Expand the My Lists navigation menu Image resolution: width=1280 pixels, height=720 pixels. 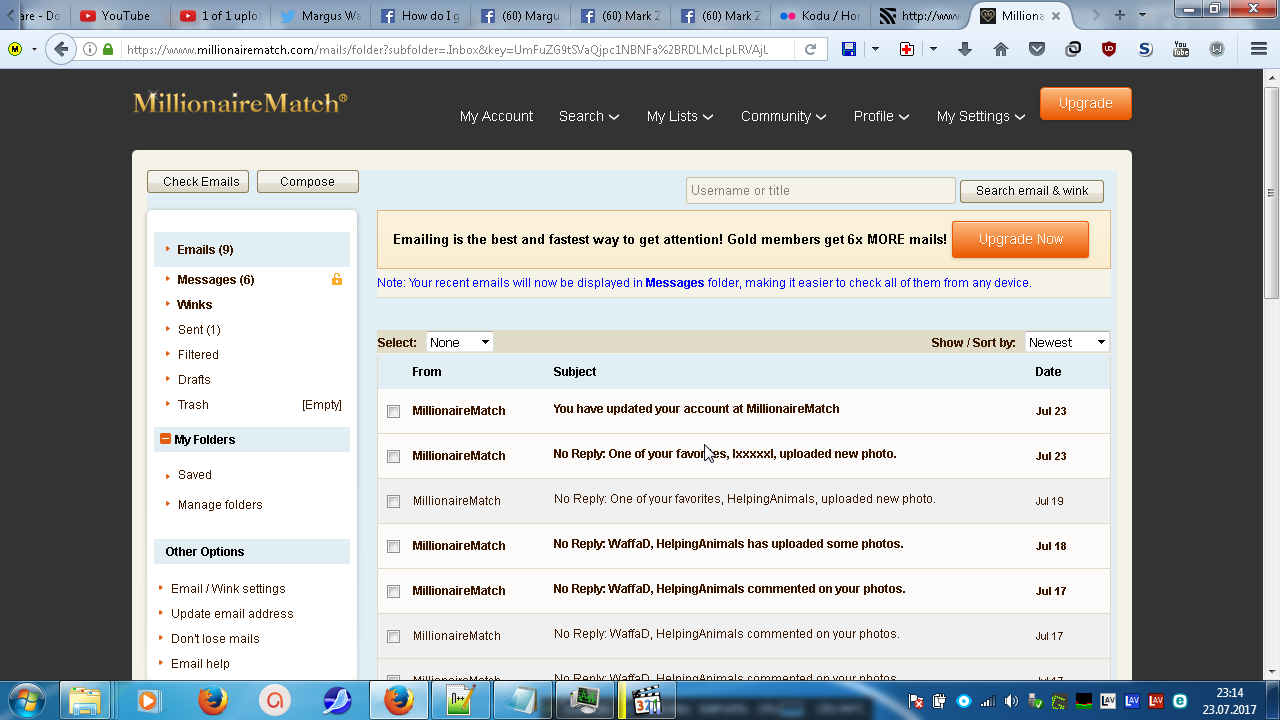(680, 116)
